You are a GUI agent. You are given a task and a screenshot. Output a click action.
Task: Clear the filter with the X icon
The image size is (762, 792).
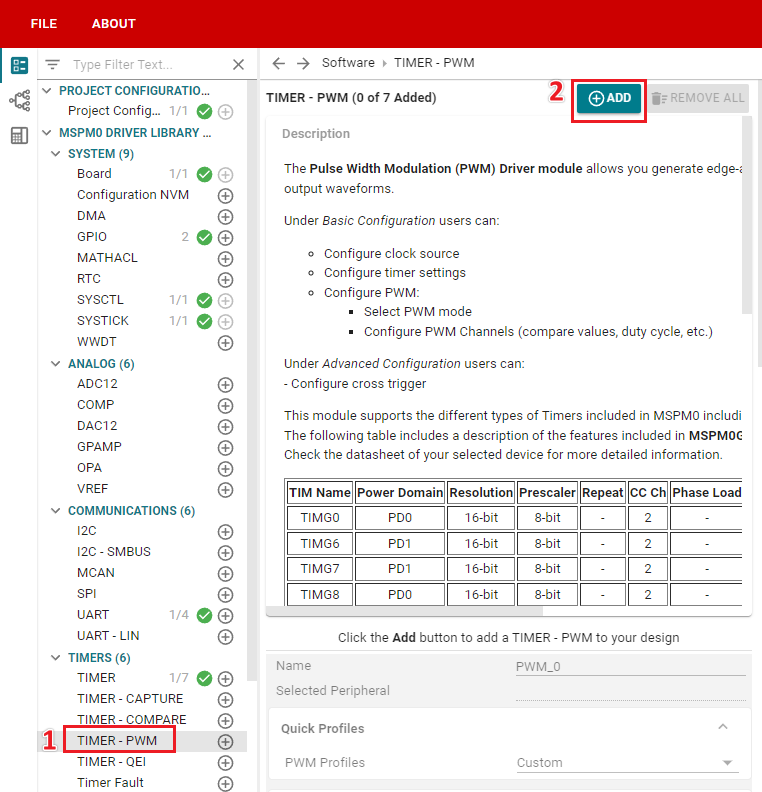click(238, 65)
